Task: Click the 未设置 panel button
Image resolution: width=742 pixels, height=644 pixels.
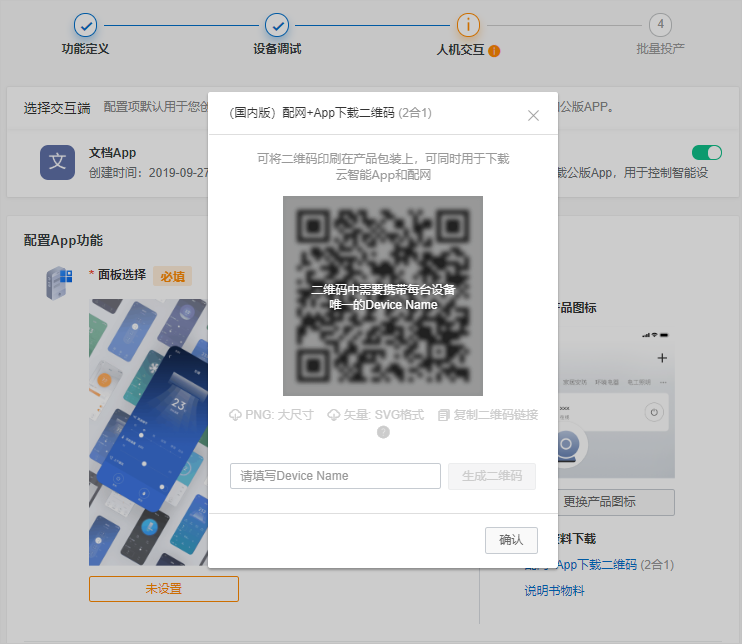Action: tap(164, 589)
